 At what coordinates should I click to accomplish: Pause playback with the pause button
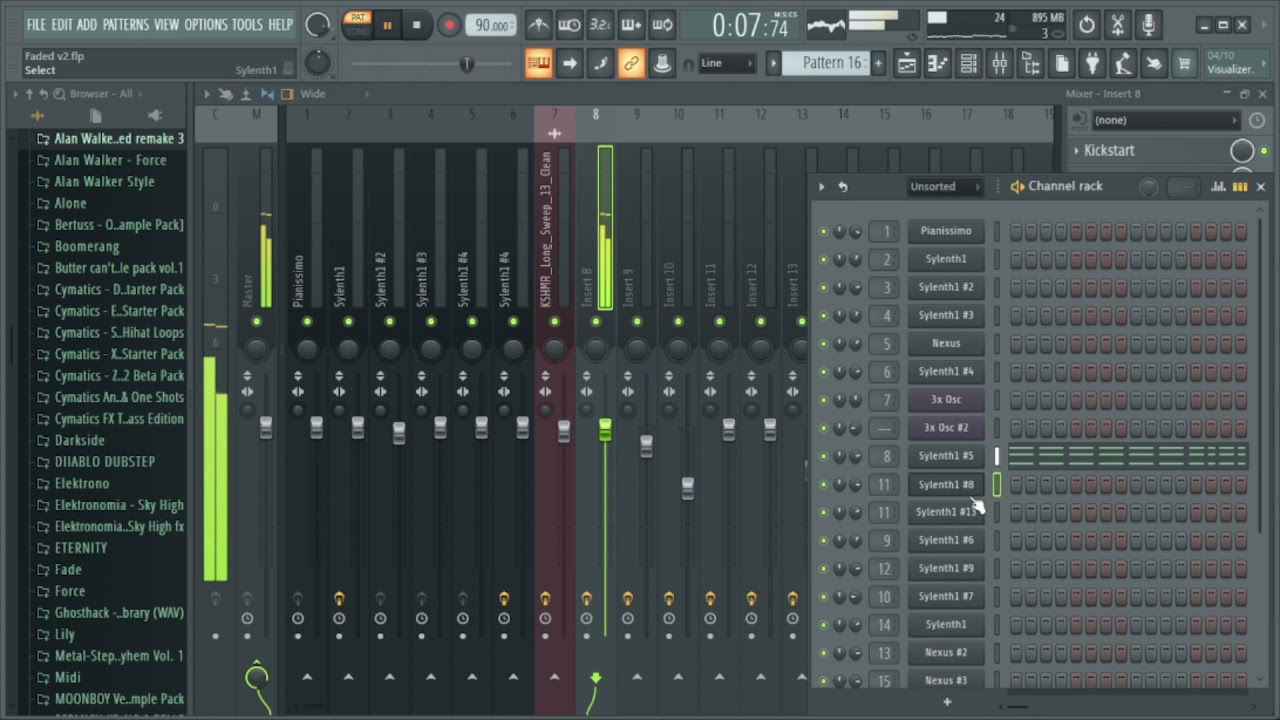387,25
